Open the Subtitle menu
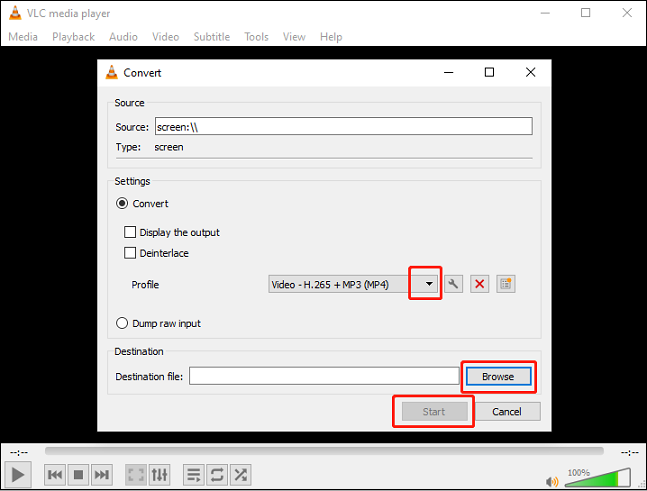Screen dimensions: 647x491 tap(212, 37)
